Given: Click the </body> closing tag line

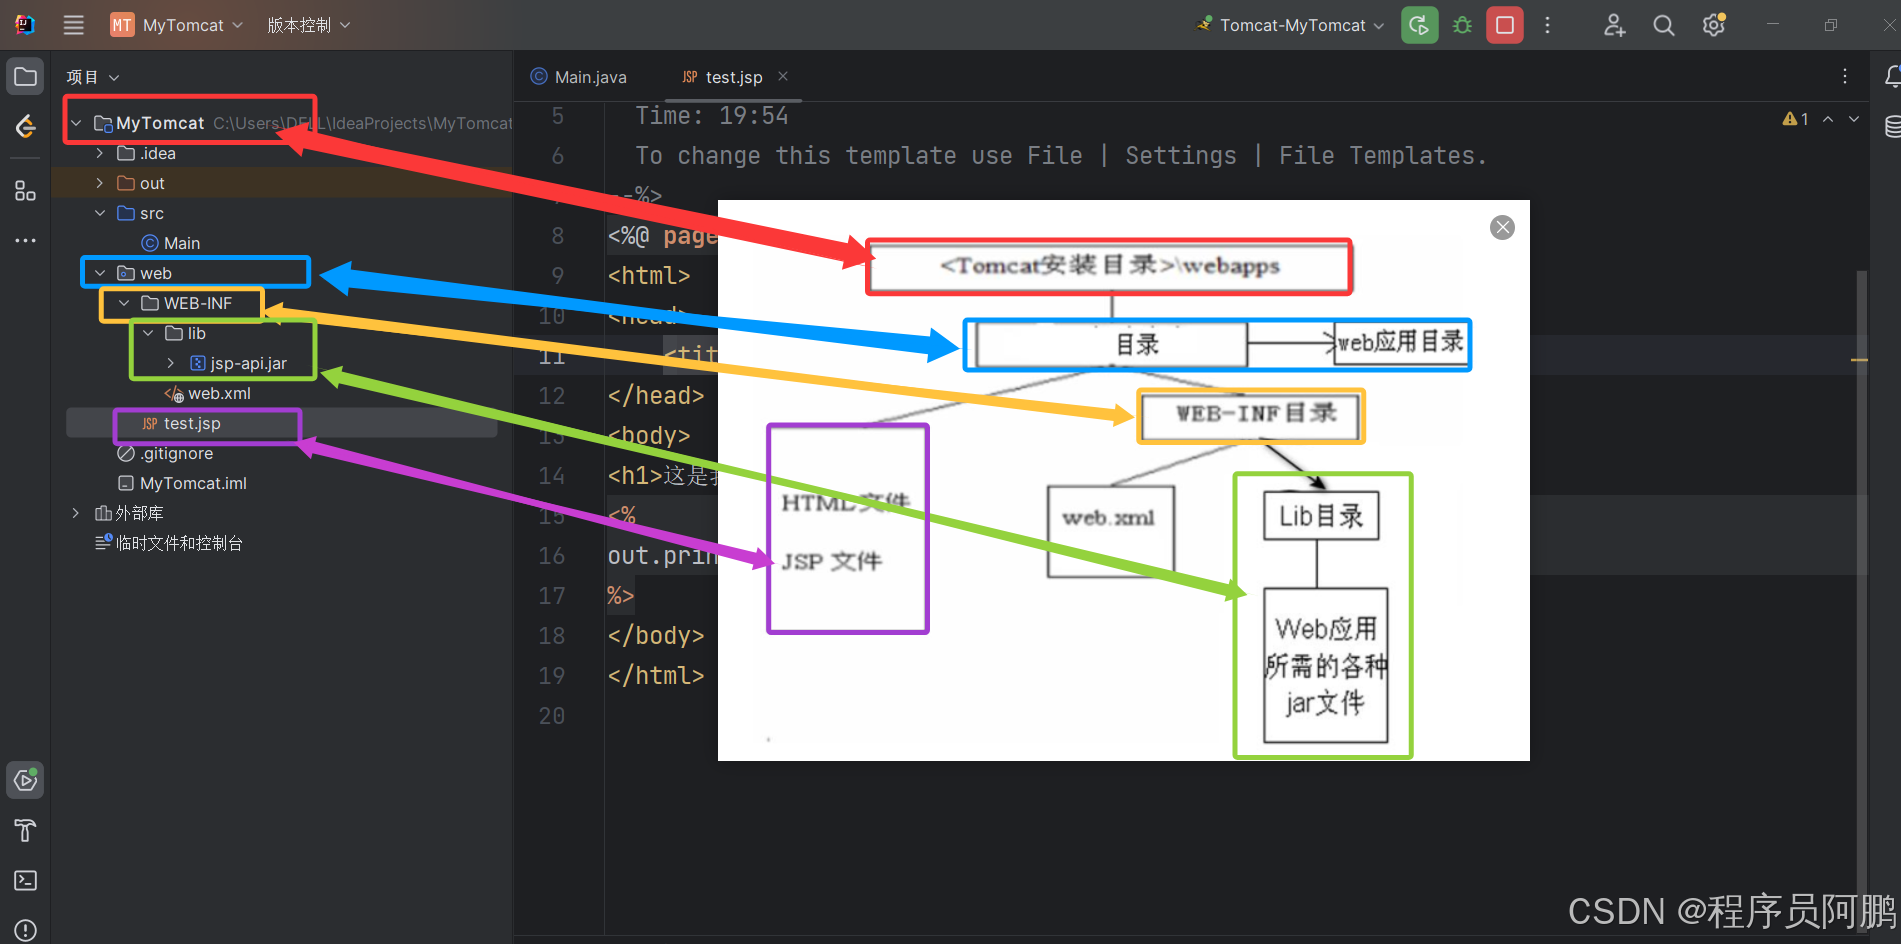Looking at the screenshot, I should (x=656, y=636).
